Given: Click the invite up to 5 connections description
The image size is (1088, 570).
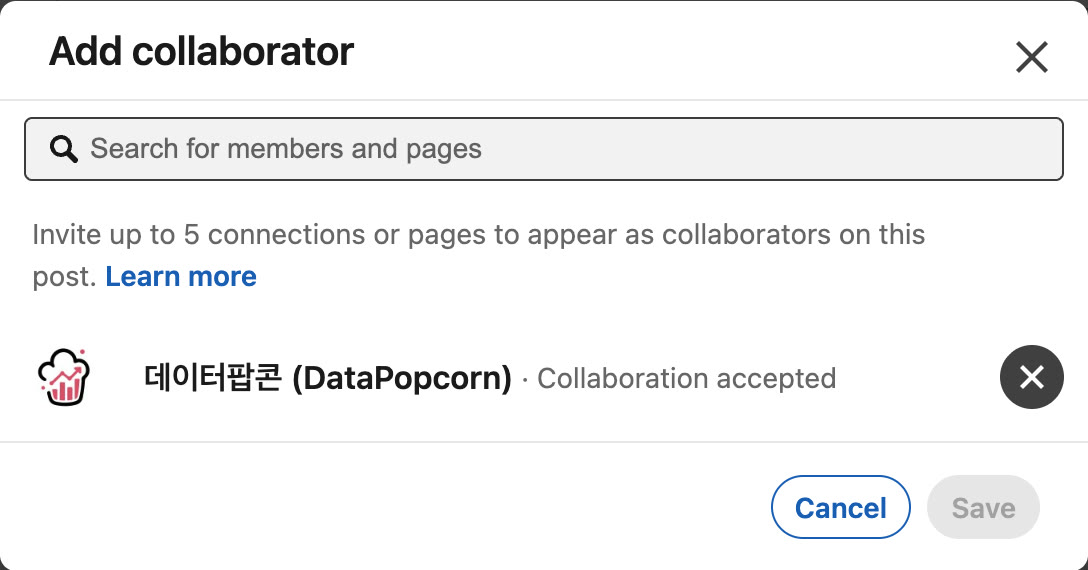Looking at the screenshot, I should [x=478, y=255].
